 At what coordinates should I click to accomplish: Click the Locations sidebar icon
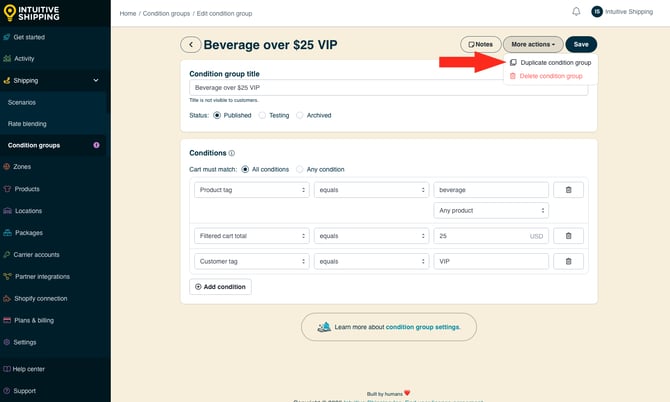tap(7, 211)
